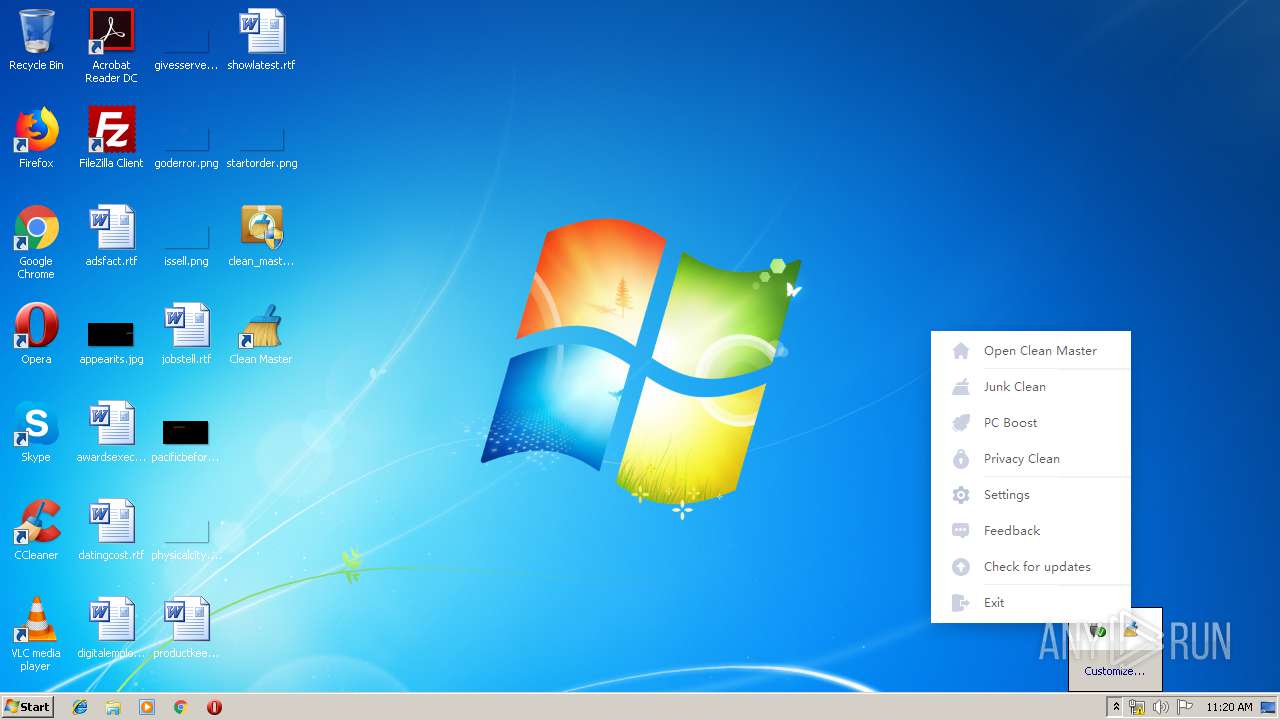This screenshot has width=1280, height=720.
Task: Select Check for updates entry
Action: pos(1031,567)
